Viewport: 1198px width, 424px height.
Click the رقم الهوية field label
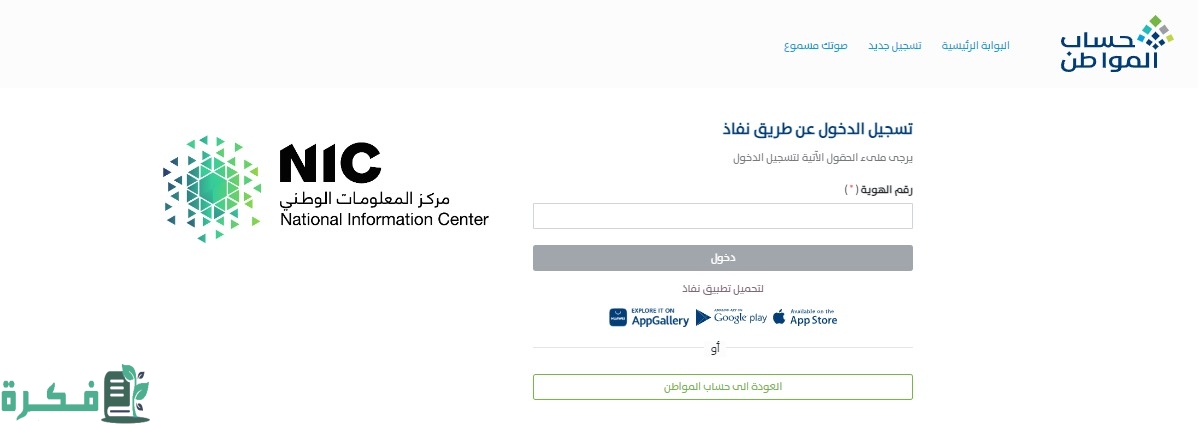coord(888,189)
